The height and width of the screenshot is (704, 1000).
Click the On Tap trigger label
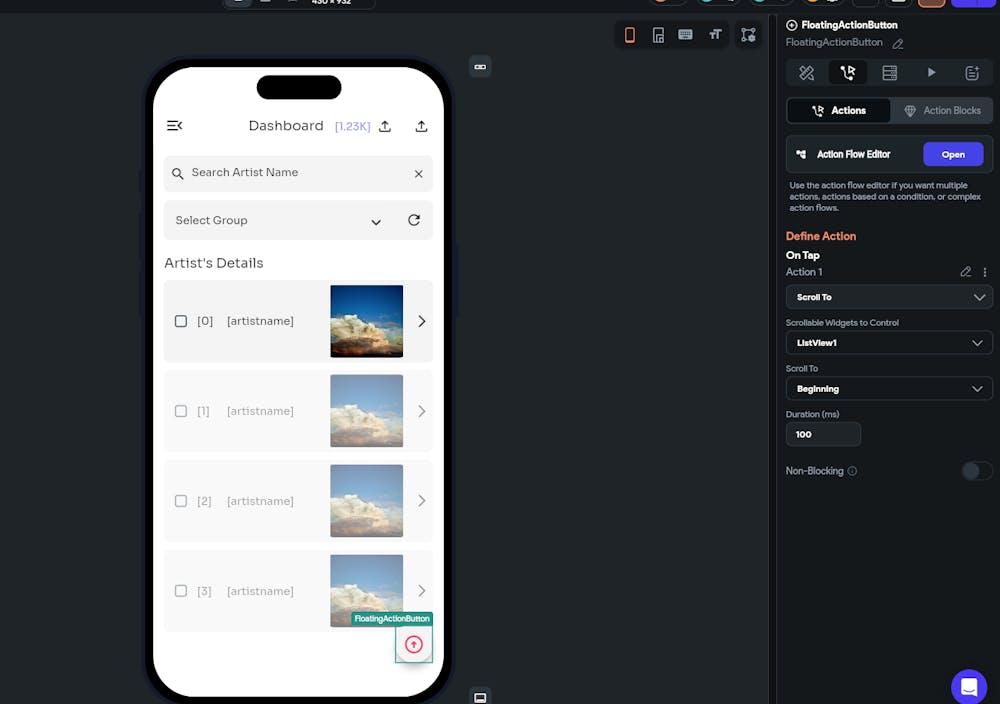click(802, 255)
